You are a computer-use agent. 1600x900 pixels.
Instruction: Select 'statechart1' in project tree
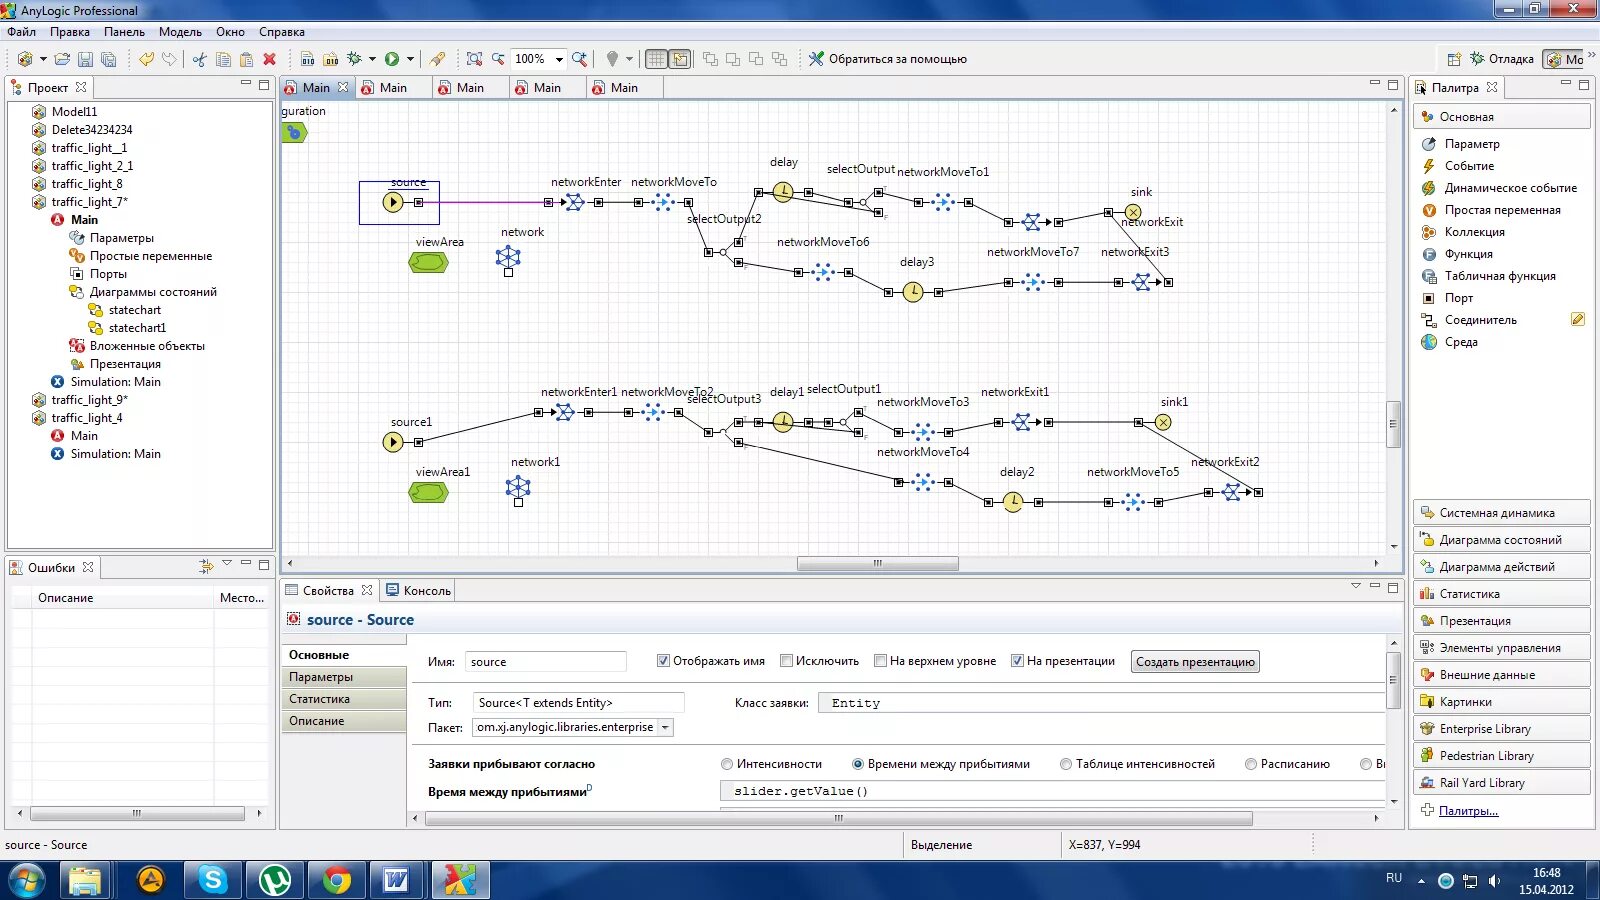click(x=137, y=328)
